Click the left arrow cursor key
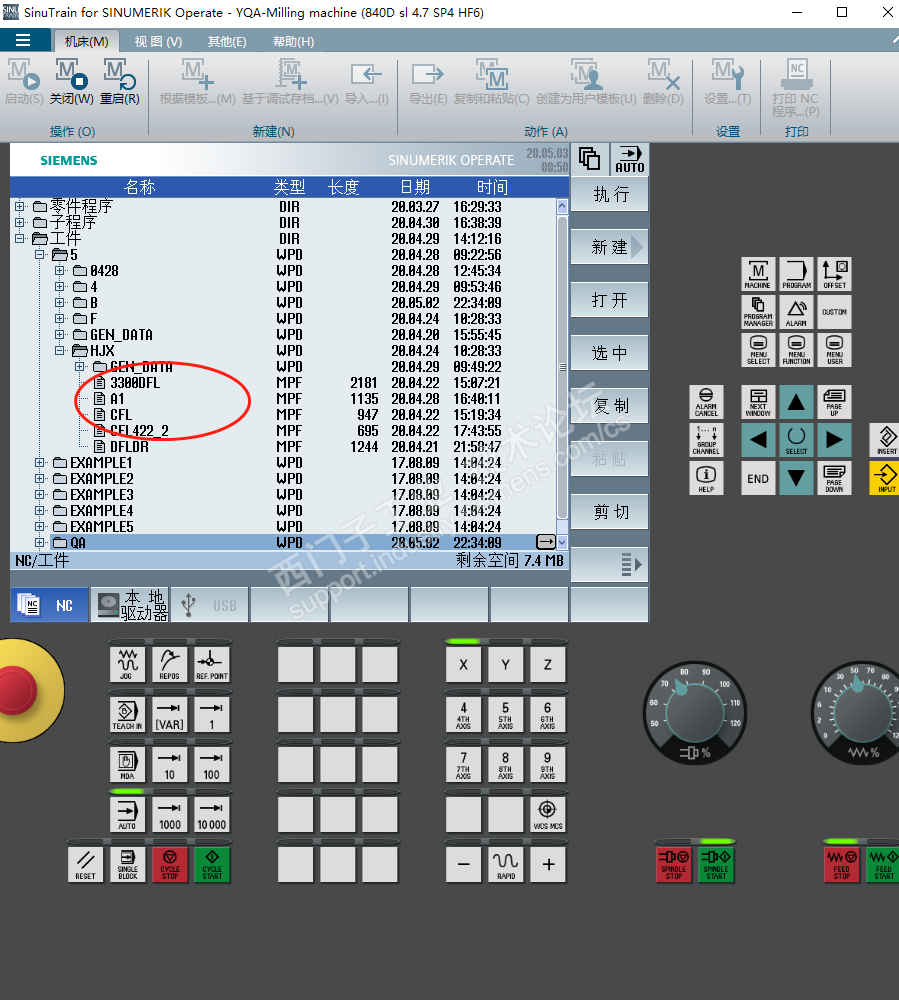The image size is (899, 1001). click(758, 440)
